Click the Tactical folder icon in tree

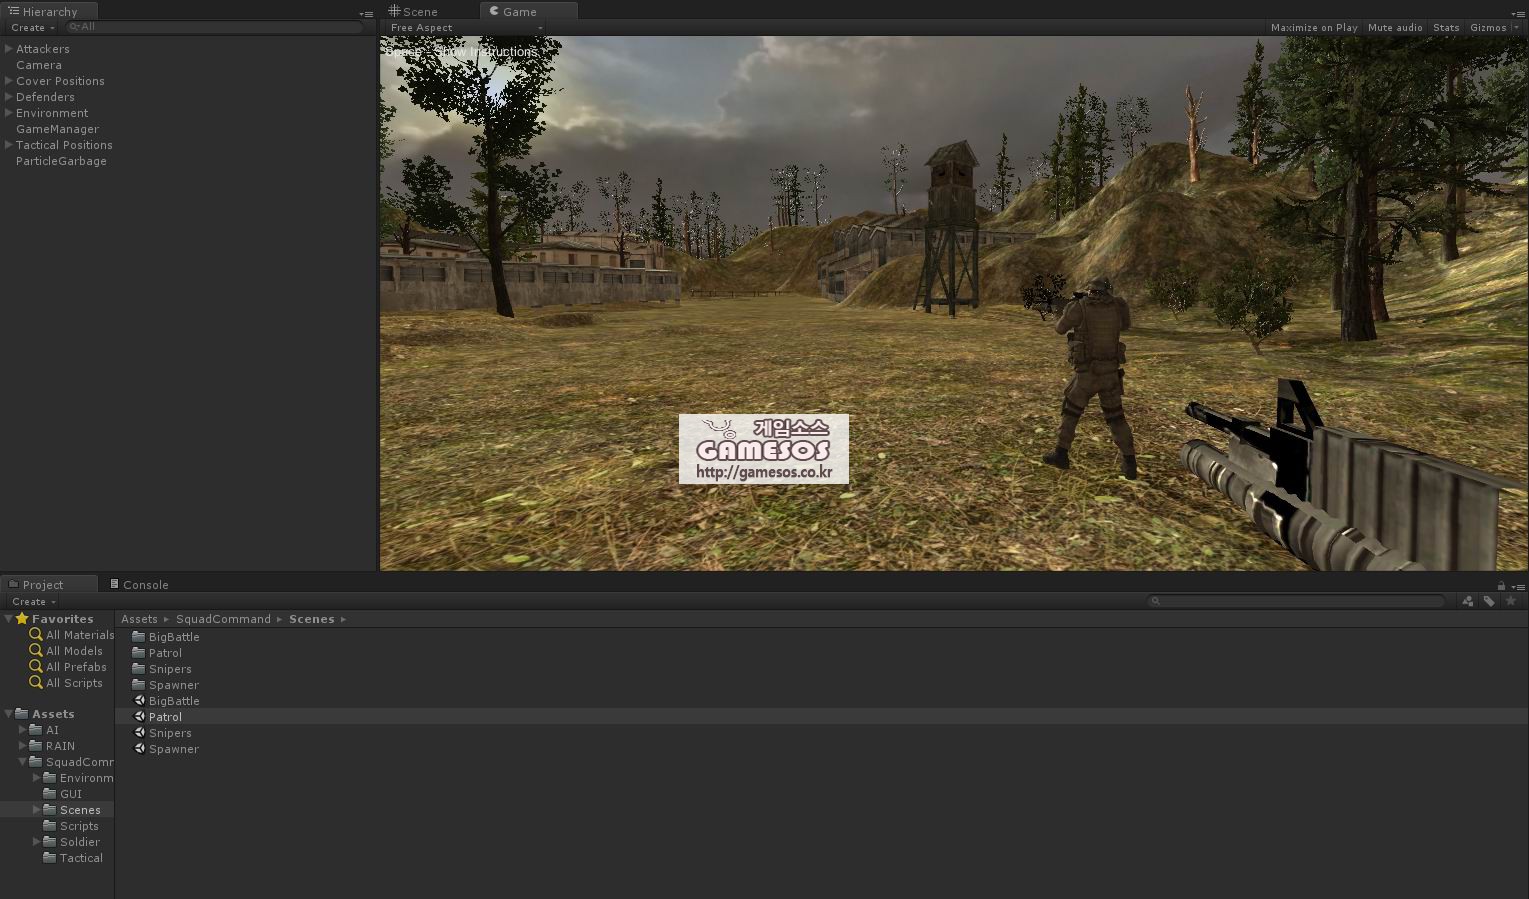[49, 858]
